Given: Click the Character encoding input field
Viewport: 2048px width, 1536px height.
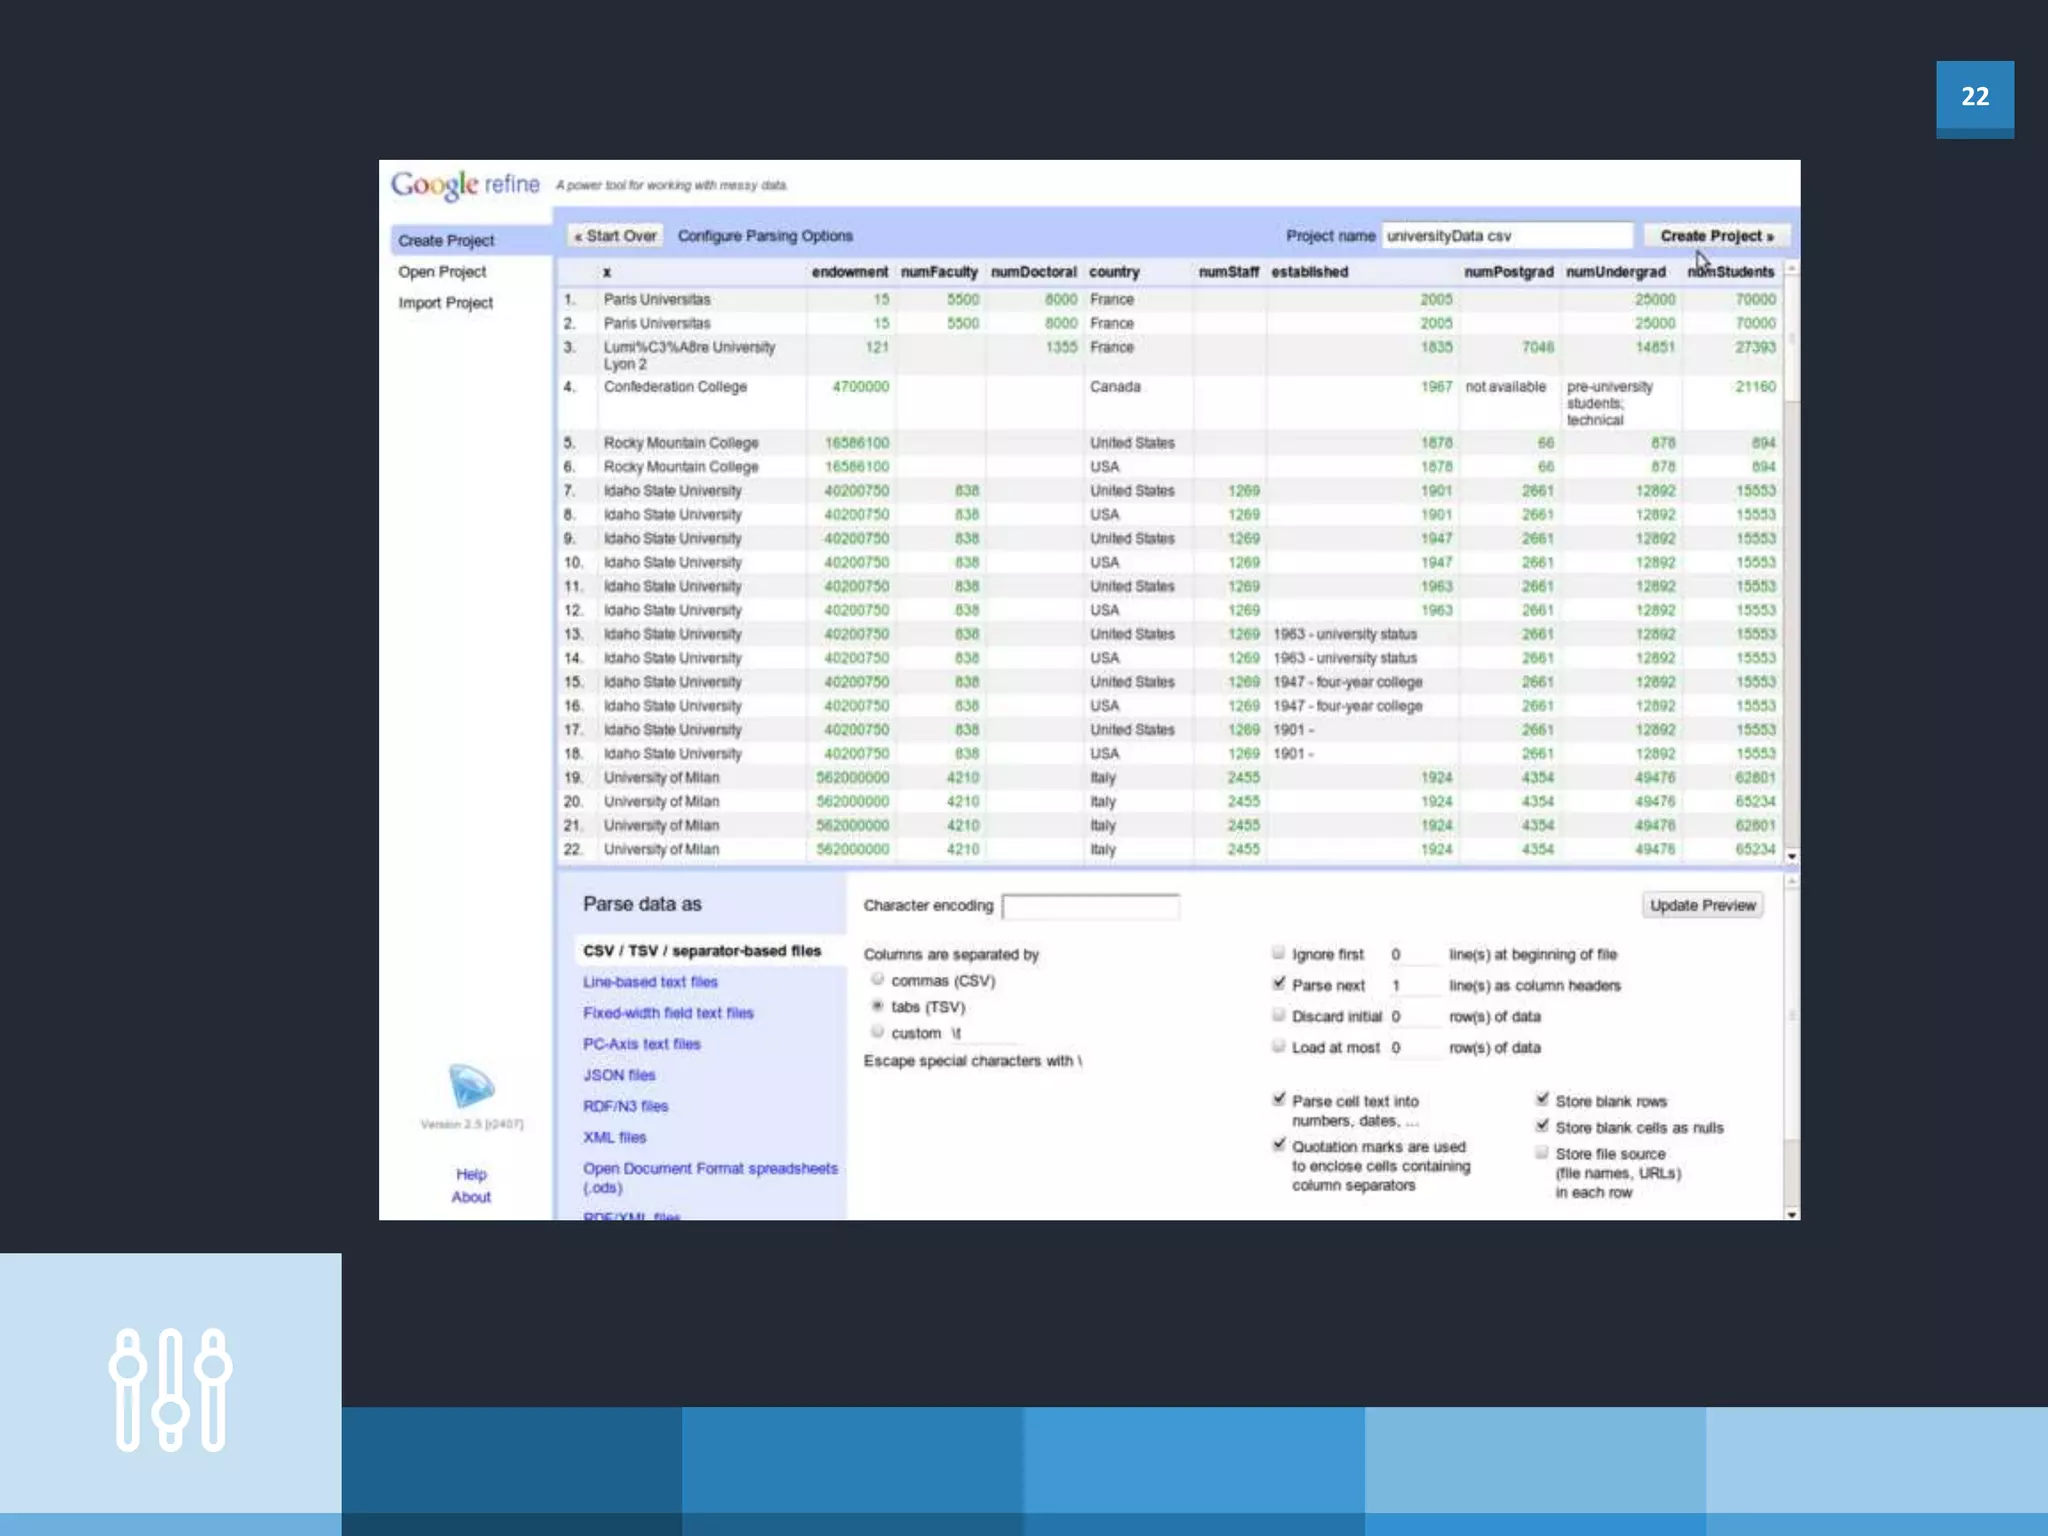Looking at the screenshot, I should [x=1090, y=906].
